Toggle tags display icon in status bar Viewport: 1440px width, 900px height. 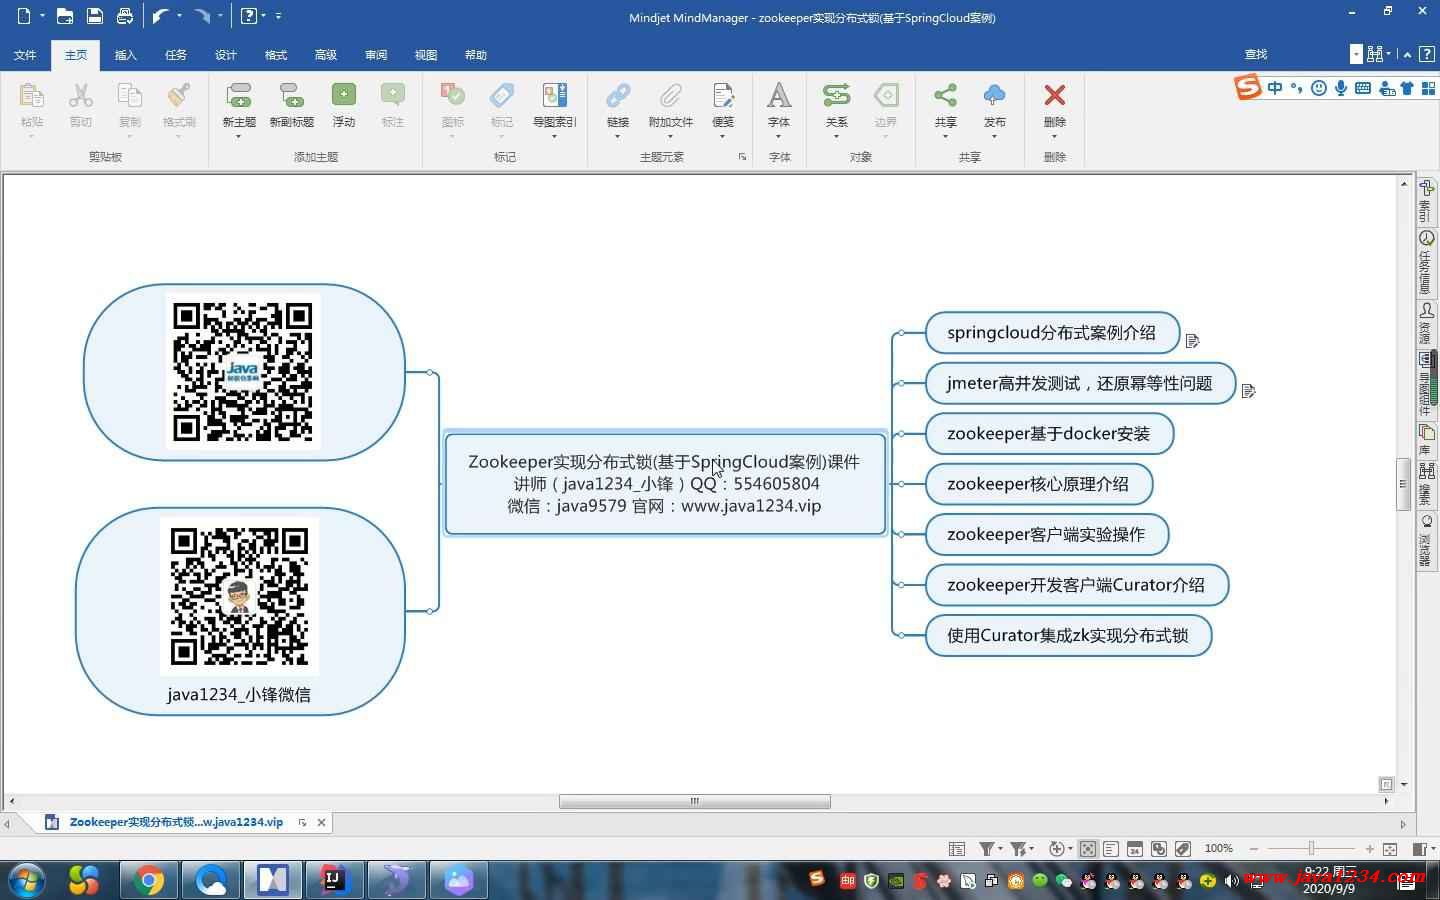pos(1183,848)
